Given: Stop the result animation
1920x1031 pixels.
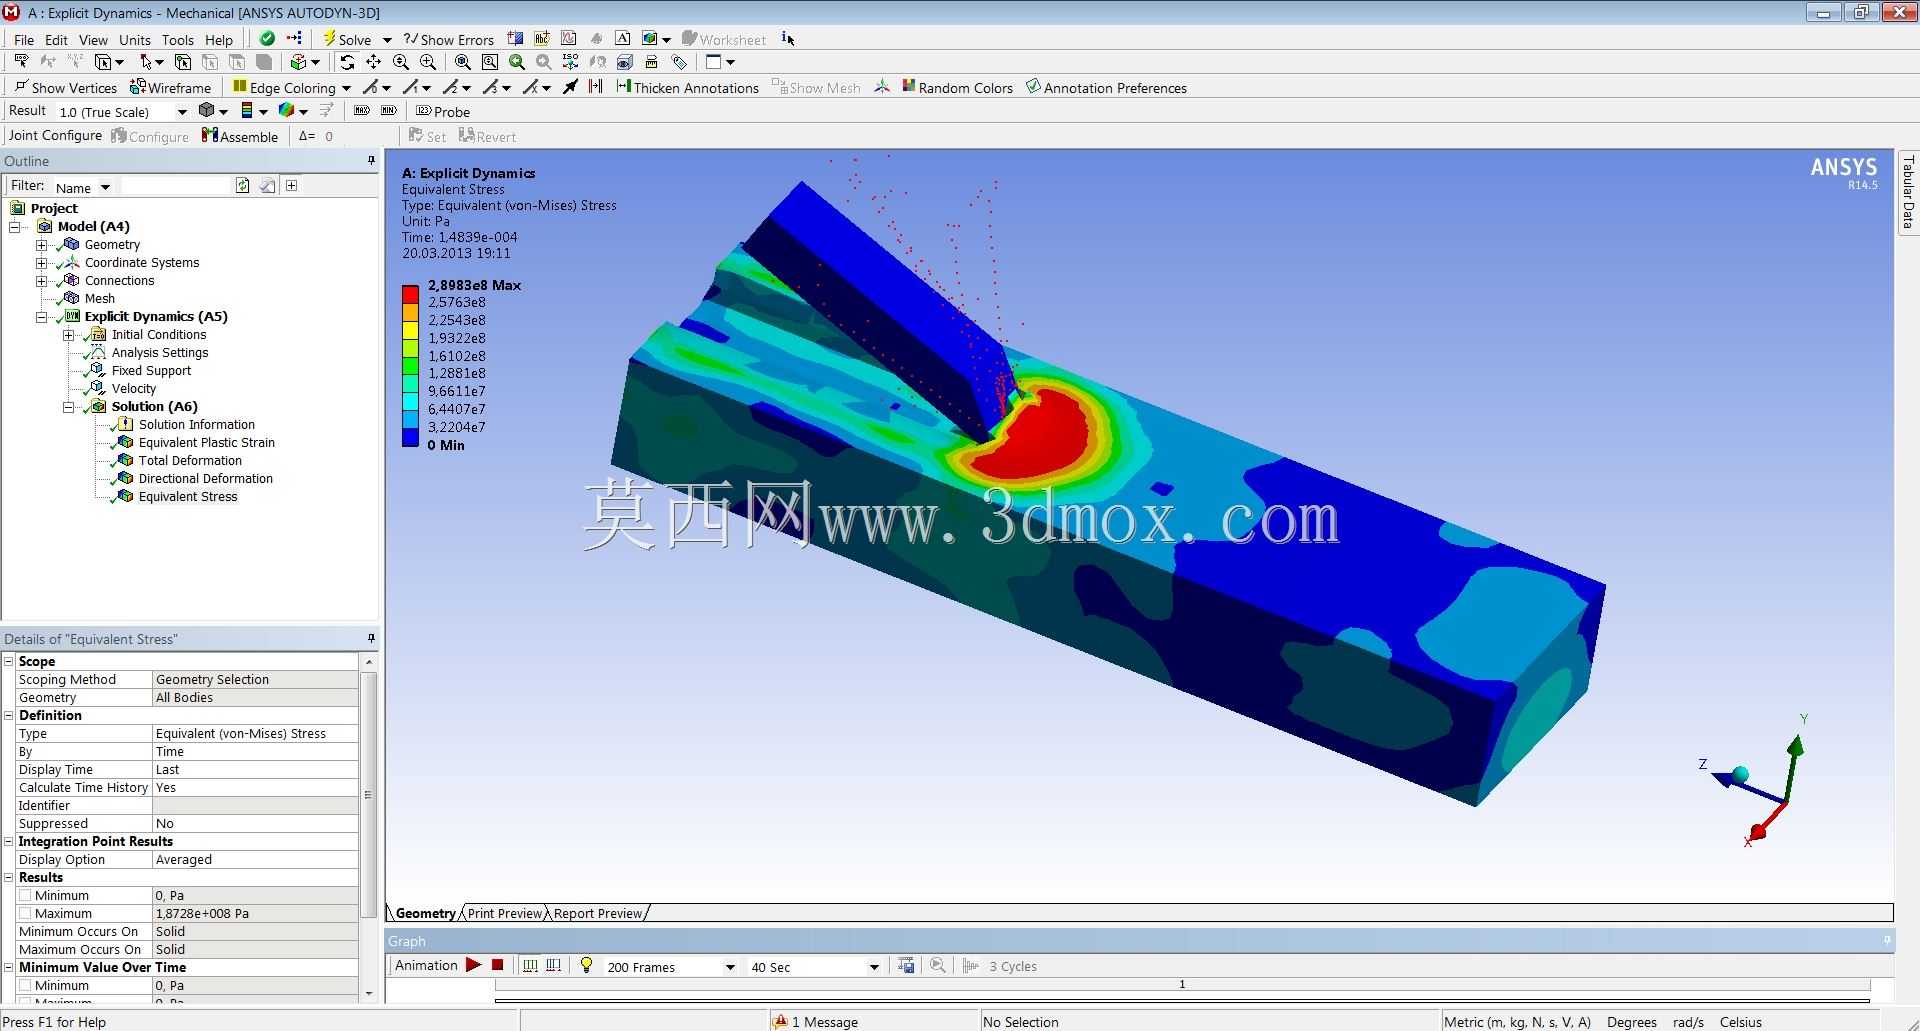Looking at the screenshot, I should point(497,965).
